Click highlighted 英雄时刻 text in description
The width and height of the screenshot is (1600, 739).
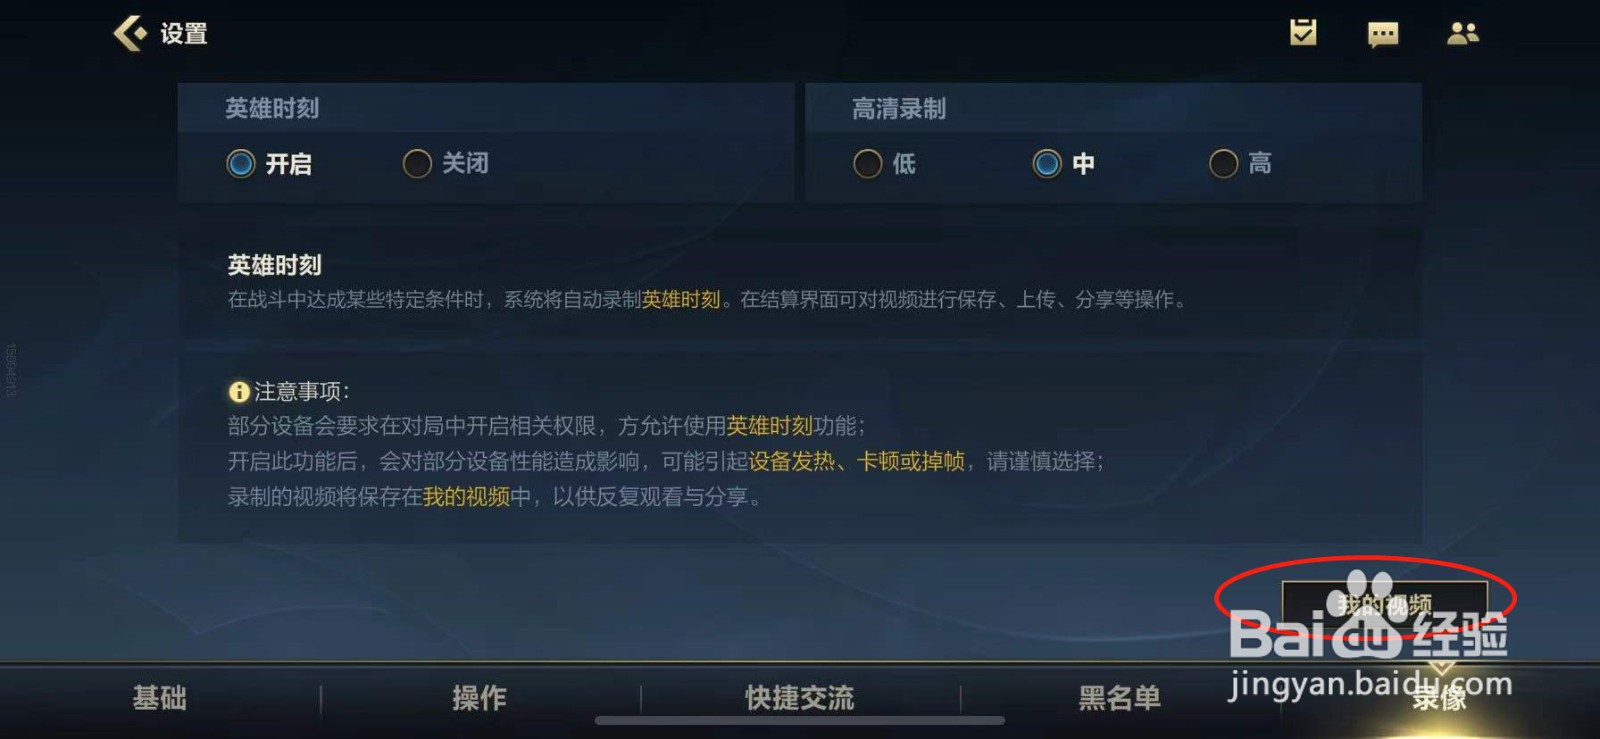tap(681, 300)
